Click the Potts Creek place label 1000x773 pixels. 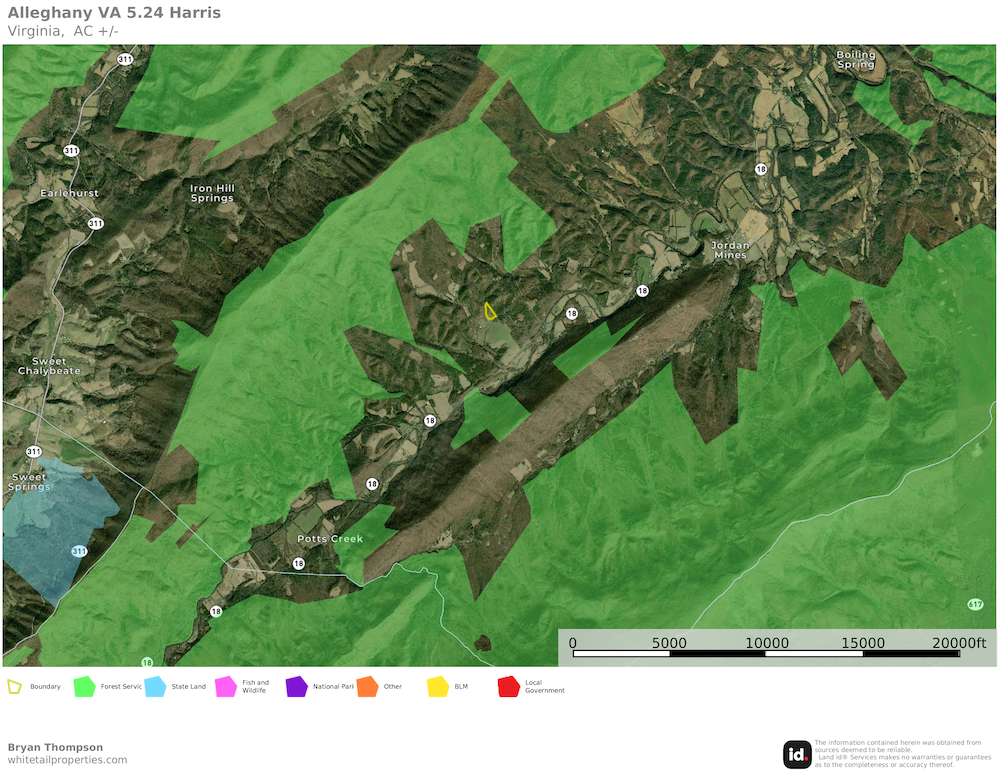point(330,539)
